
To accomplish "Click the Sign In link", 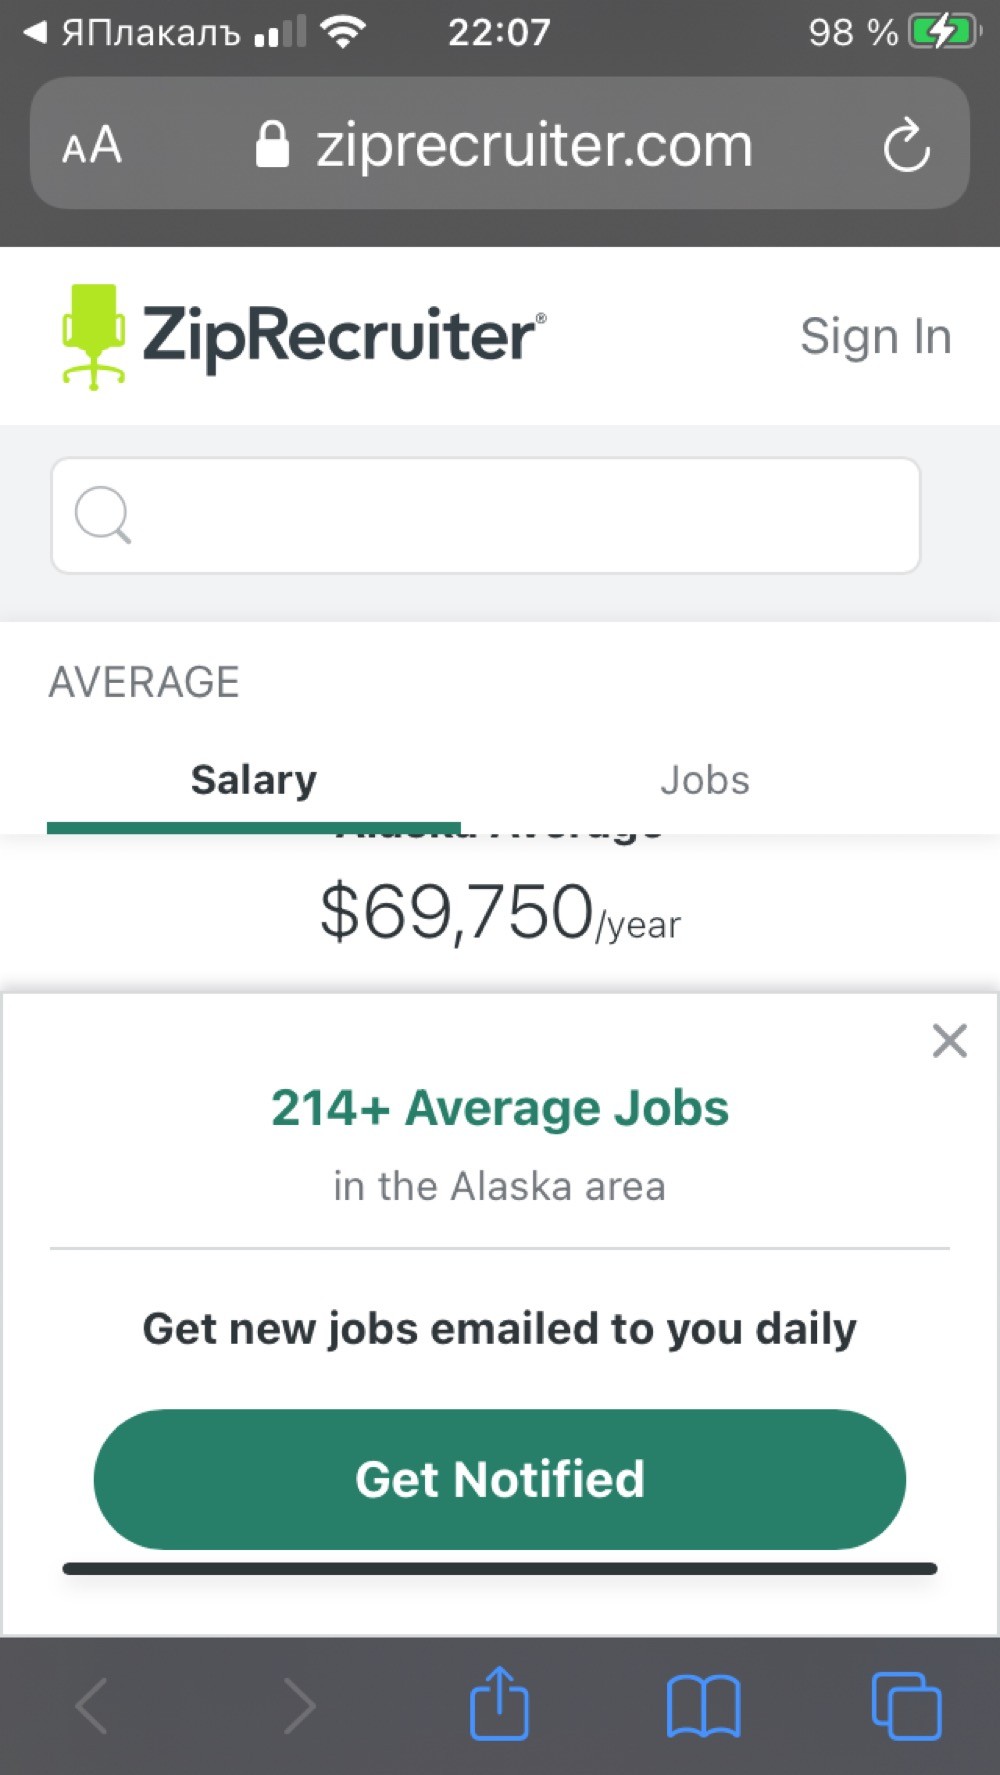I will [875, 337].
